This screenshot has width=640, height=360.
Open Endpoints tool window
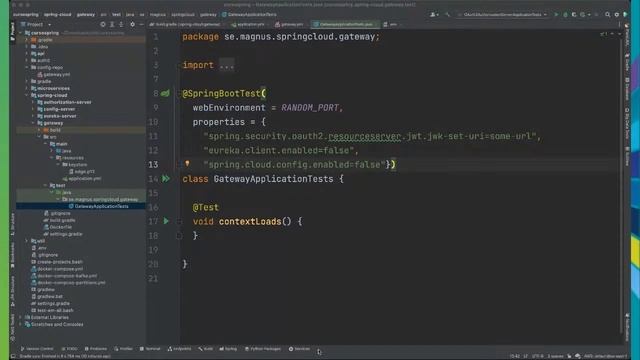[x=180, y=349]
